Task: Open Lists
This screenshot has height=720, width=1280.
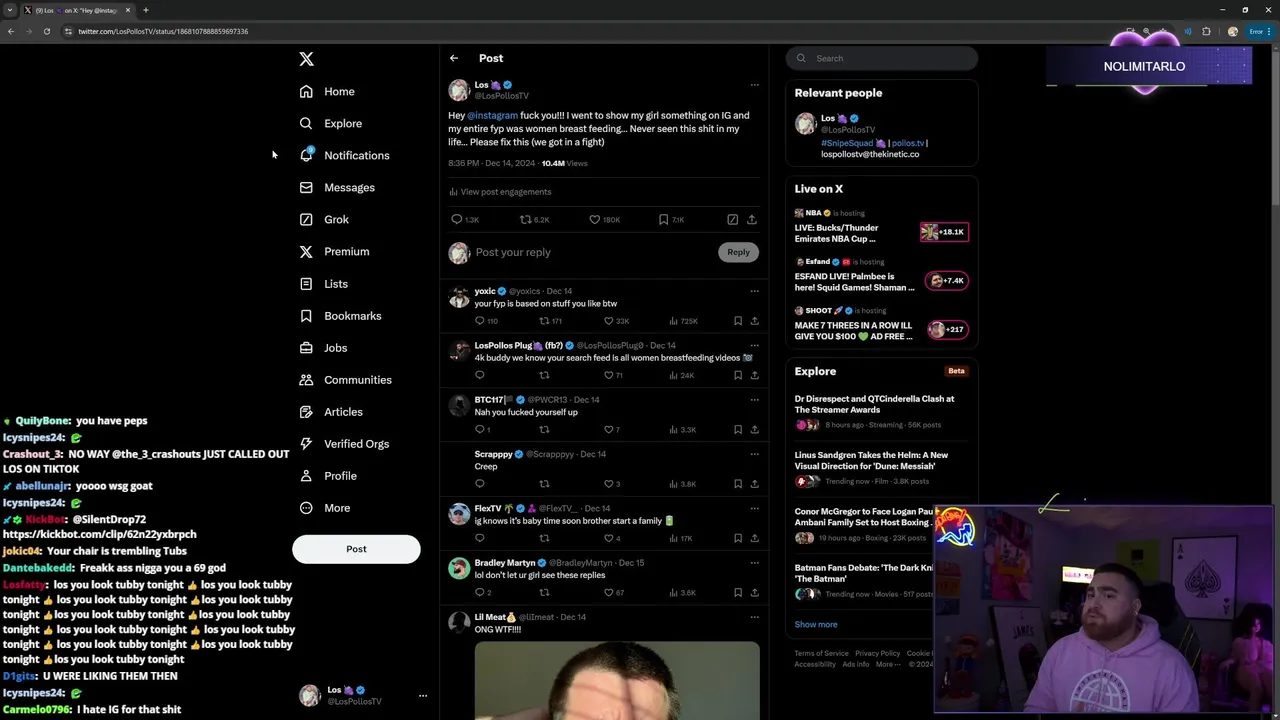Action: tap(324, 283)
